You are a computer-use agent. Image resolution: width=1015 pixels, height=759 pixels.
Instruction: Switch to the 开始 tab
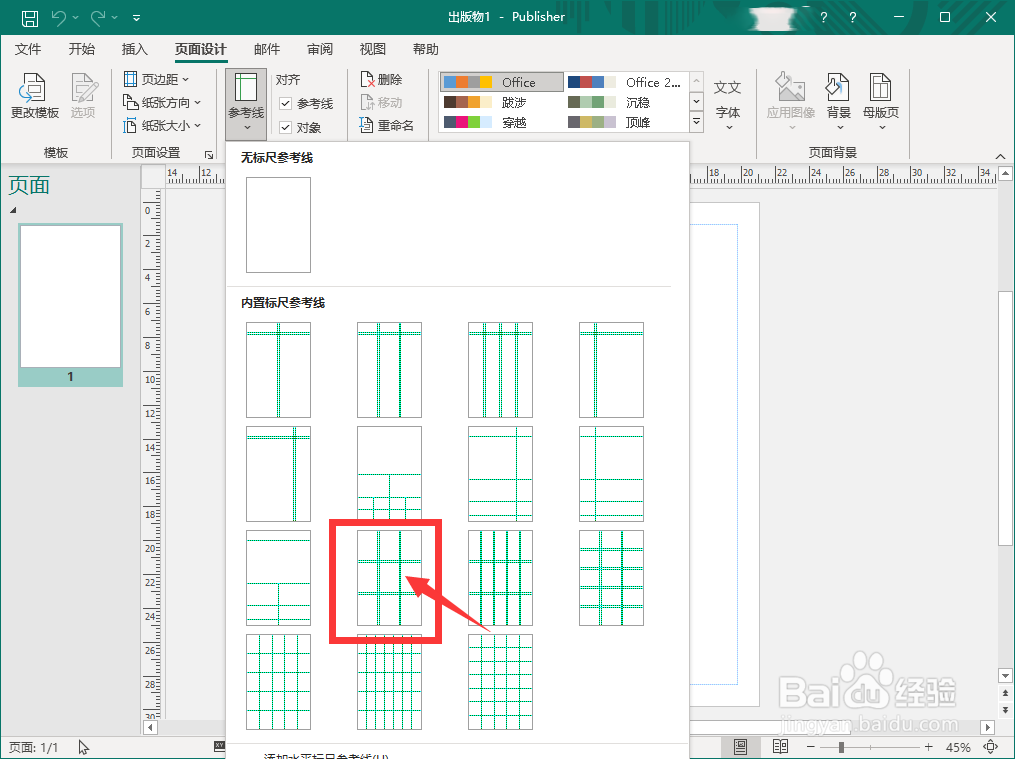click(82, 49)
